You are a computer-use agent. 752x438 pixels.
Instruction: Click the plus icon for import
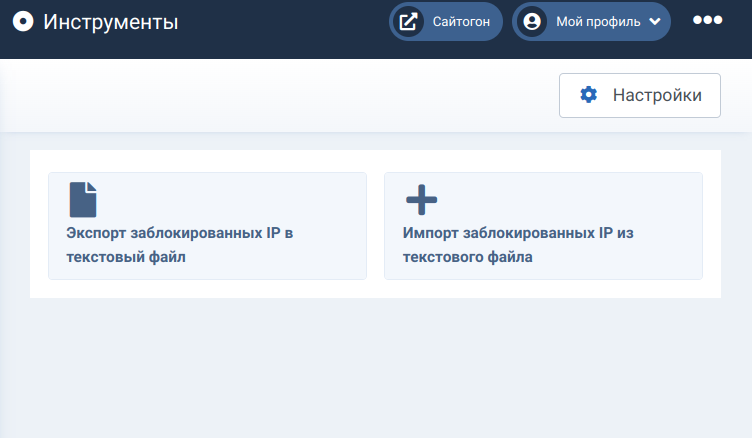pos(422,200)
